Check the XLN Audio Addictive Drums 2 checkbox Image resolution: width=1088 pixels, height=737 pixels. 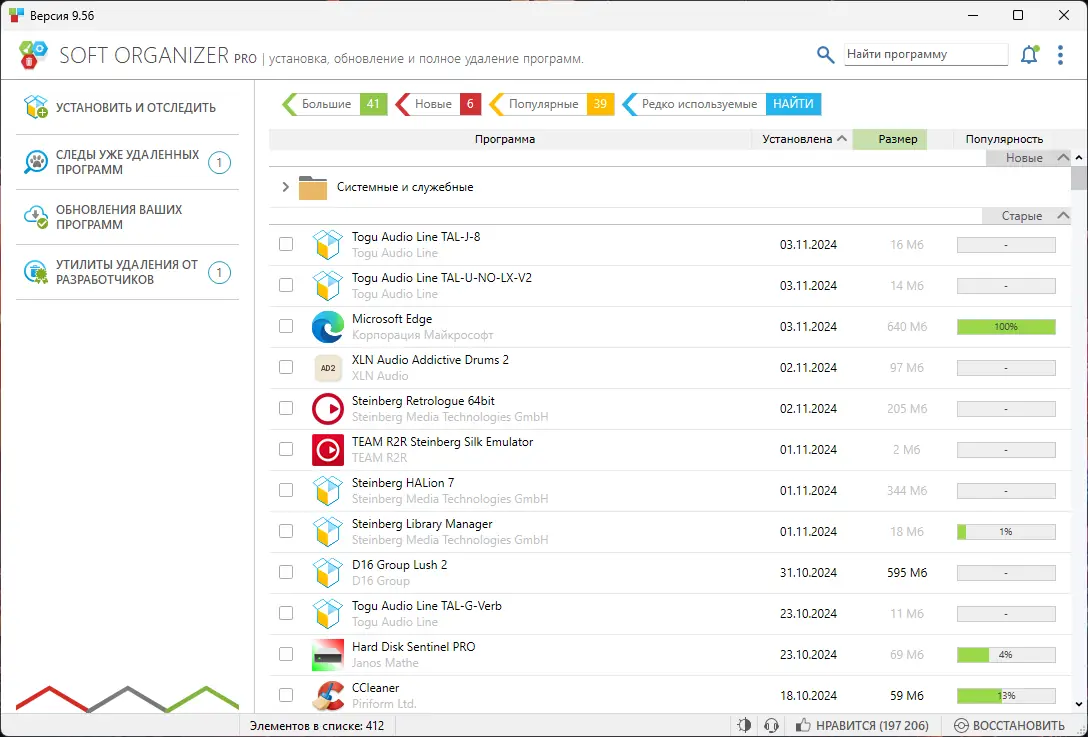286,367
